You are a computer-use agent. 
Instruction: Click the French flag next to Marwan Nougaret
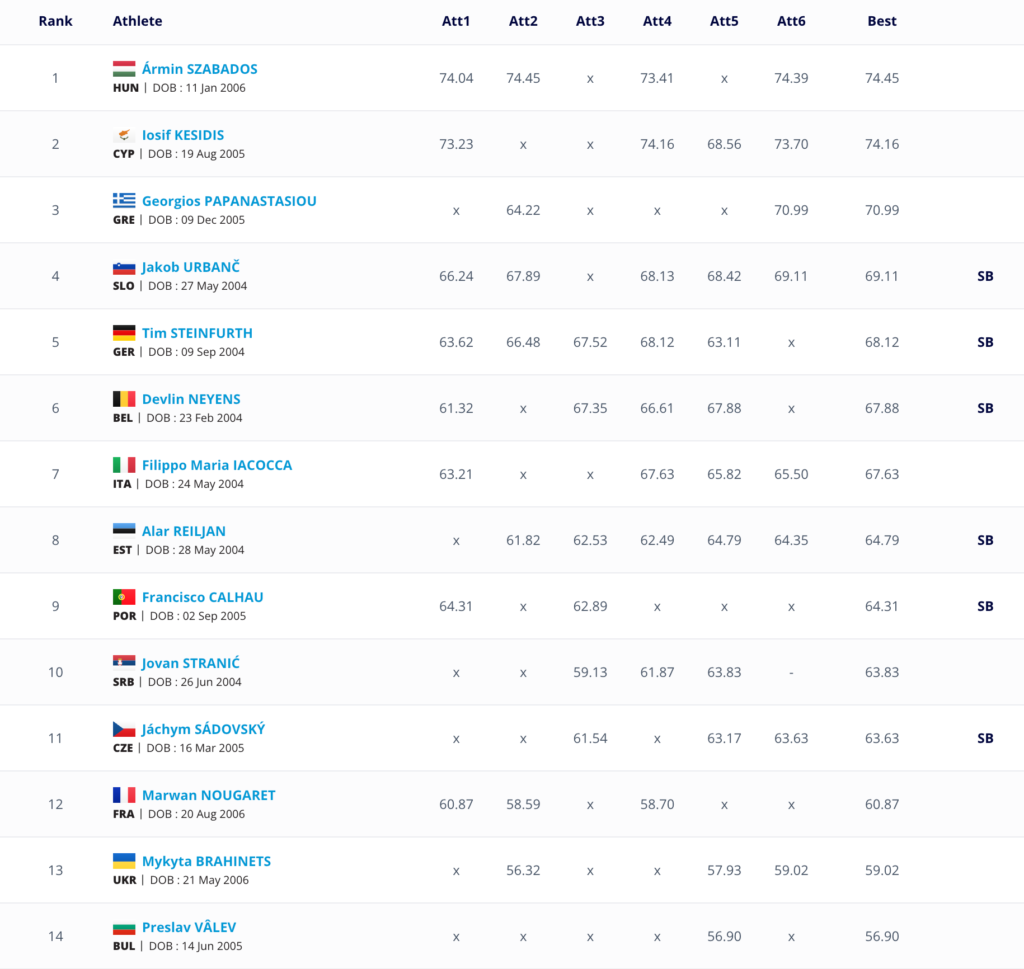124,795
